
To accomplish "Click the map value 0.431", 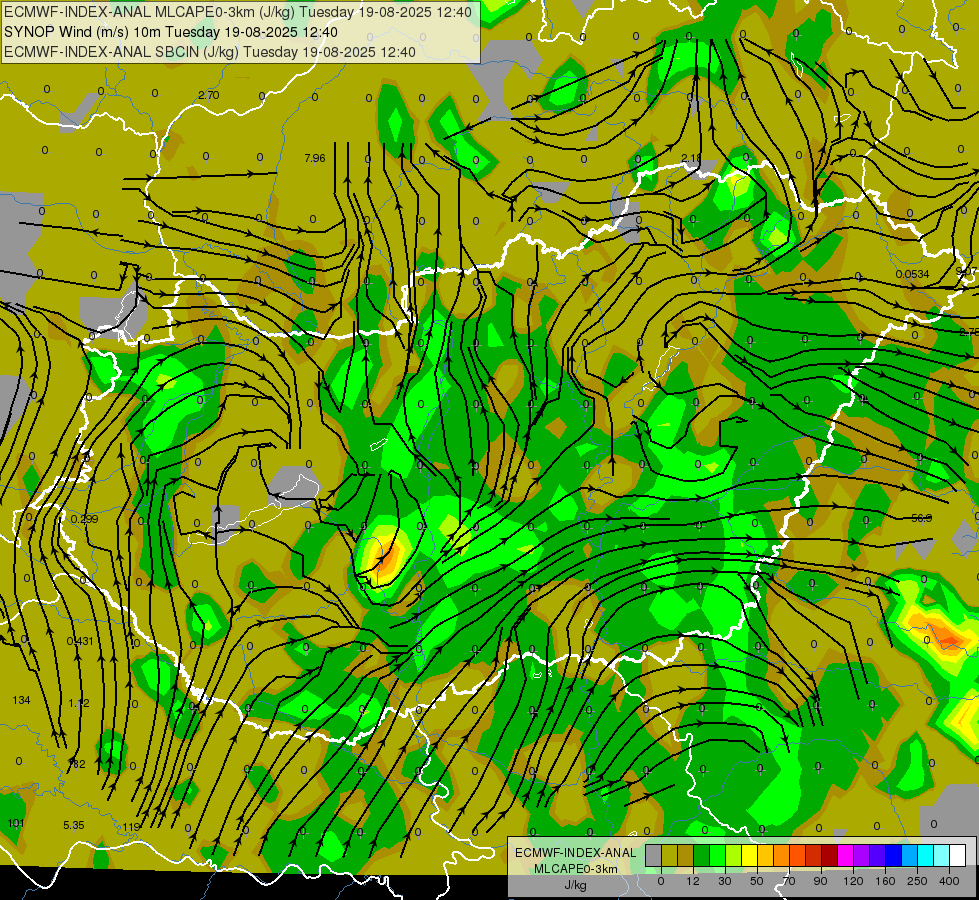I will coord(80,641).
